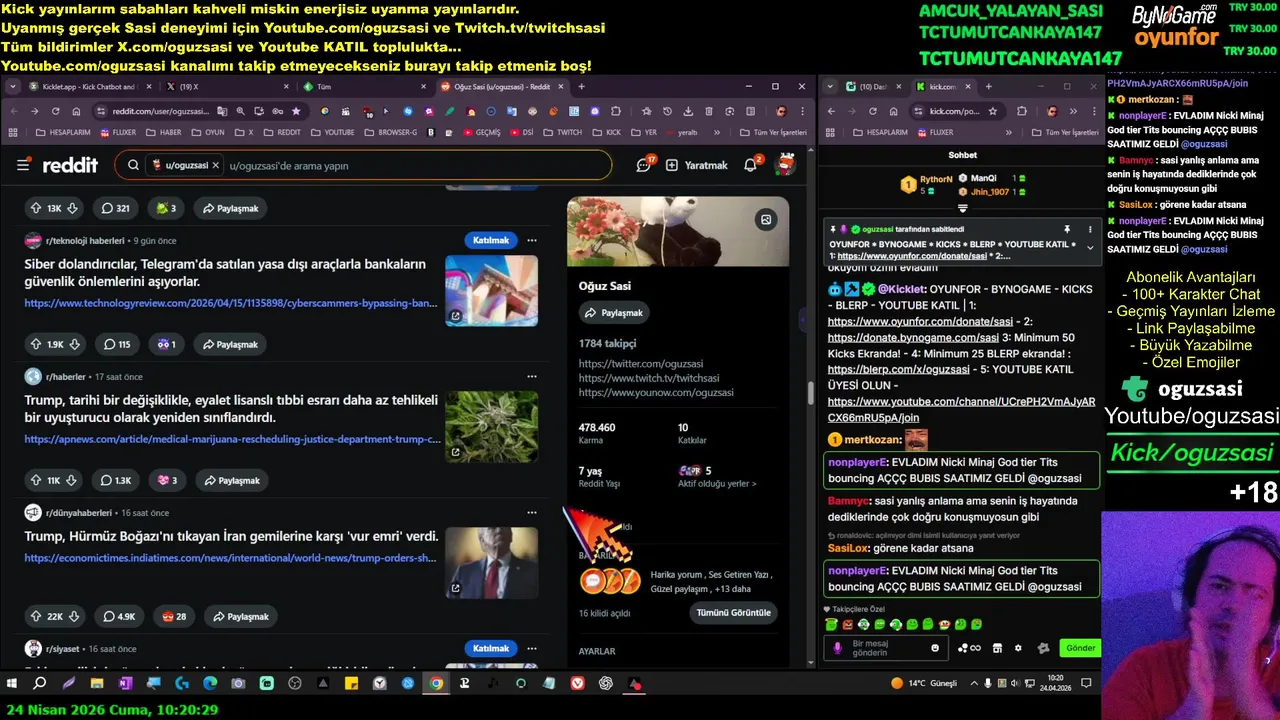Open comments on the Hürmüz Boğazı post
Screen dimensions: 1280x720
coord(119,616)
